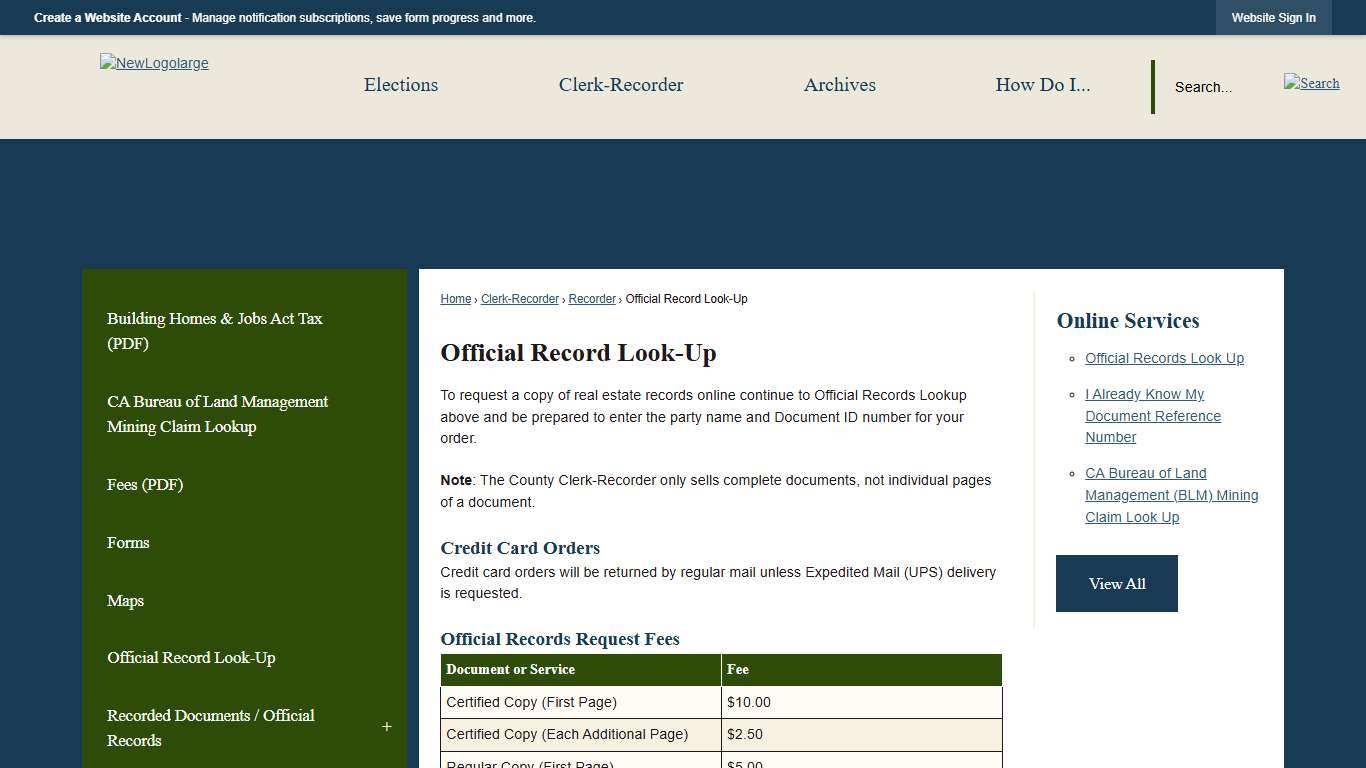Open CA Bureau of Land Management Mining Claim Look Up

[1171, 495]
